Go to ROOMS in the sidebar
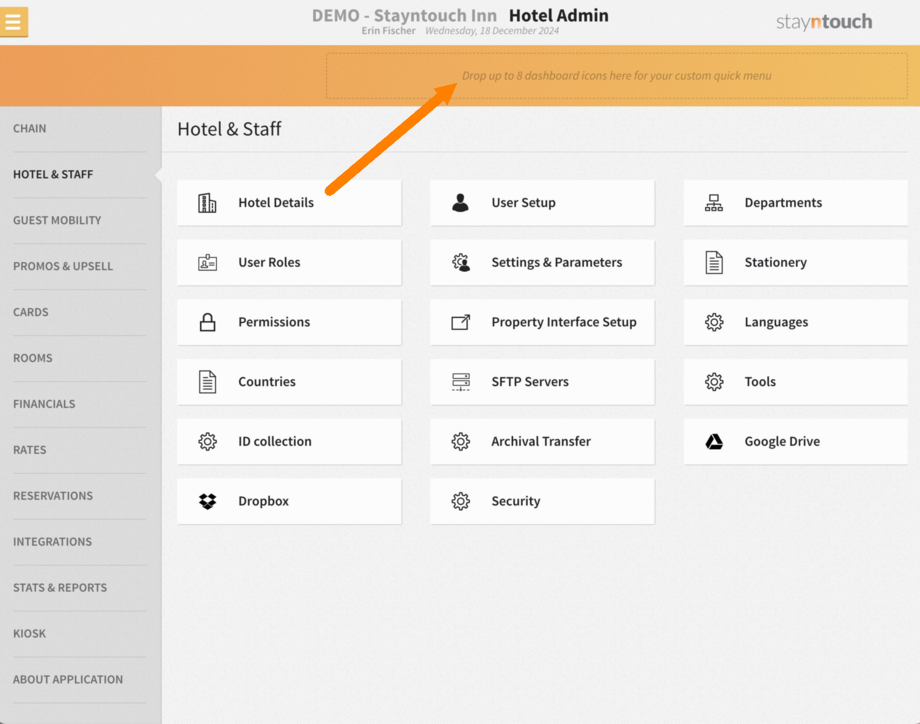 [x=33, y=358]
